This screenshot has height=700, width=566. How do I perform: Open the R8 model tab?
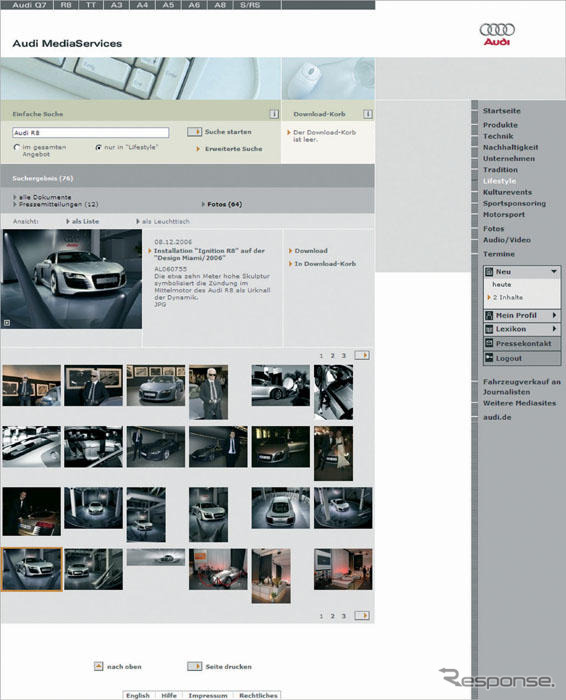point(66,5)
